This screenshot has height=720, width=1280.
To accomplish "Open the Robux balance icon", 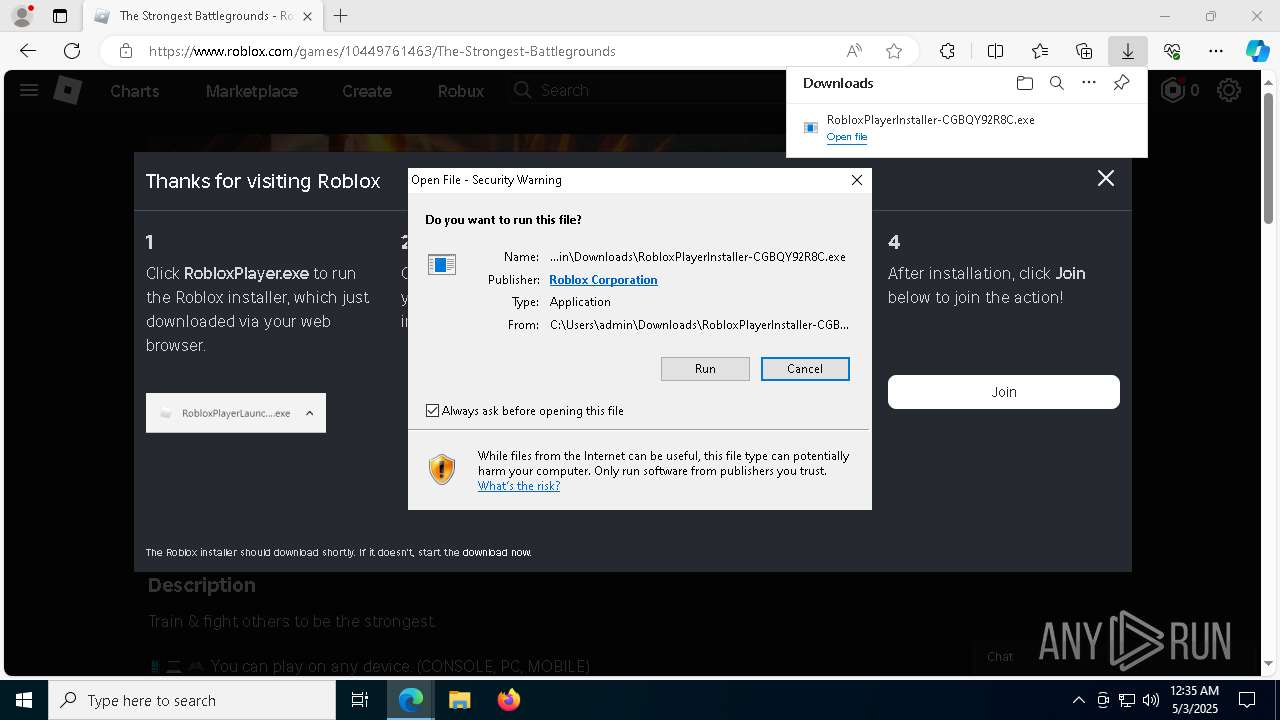I will tap(1172, 91).
